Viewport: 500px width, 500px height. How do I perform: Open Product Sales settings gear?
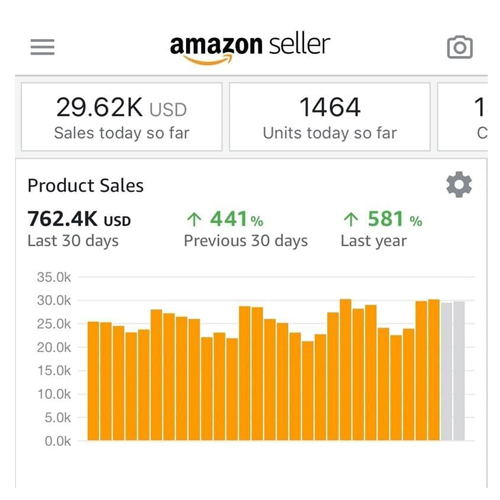(459, 184)
